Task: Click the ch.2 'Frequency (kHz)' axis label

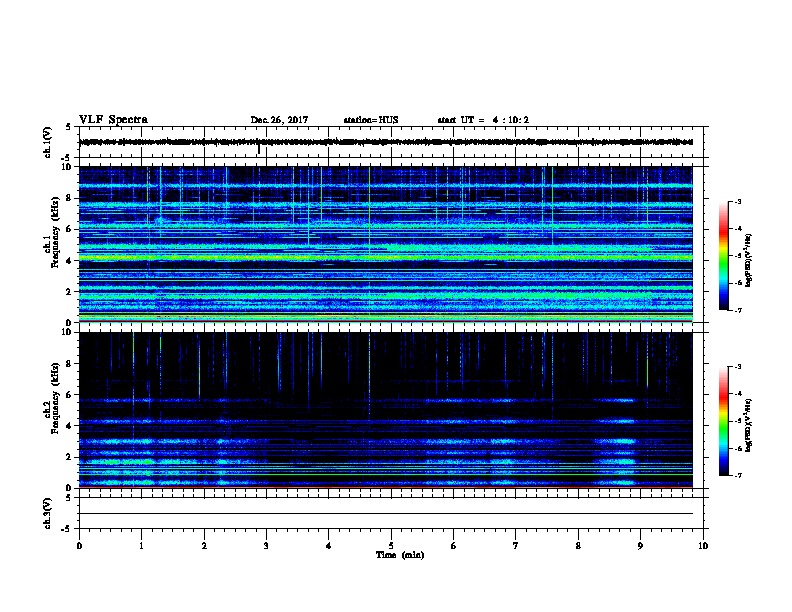Action: coord(55,398)
